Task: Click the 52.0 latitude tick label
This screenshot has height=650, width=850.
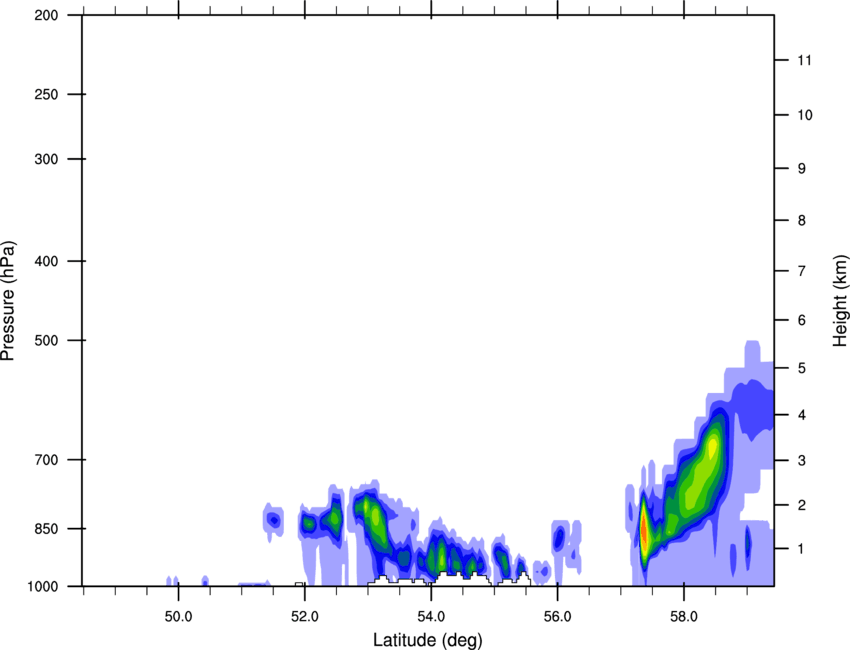Action: [x=305, y=612]
